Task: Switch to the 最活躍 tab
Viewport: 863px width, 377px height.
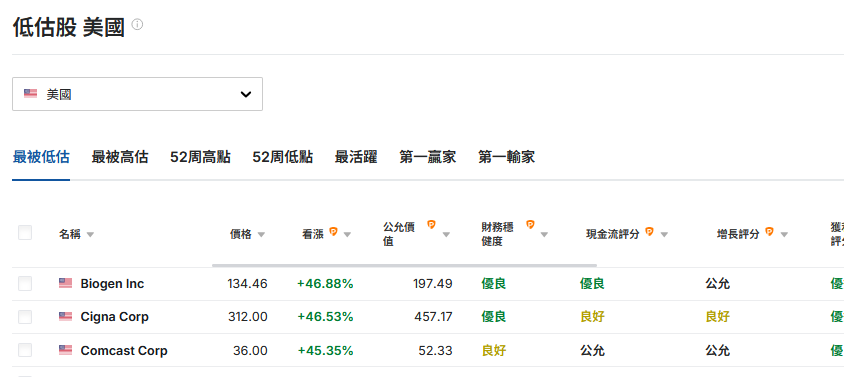Action: point(356,157)
